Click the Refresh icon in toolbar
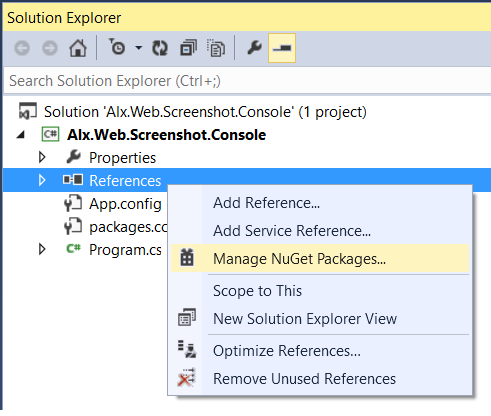 coord(160,48)
